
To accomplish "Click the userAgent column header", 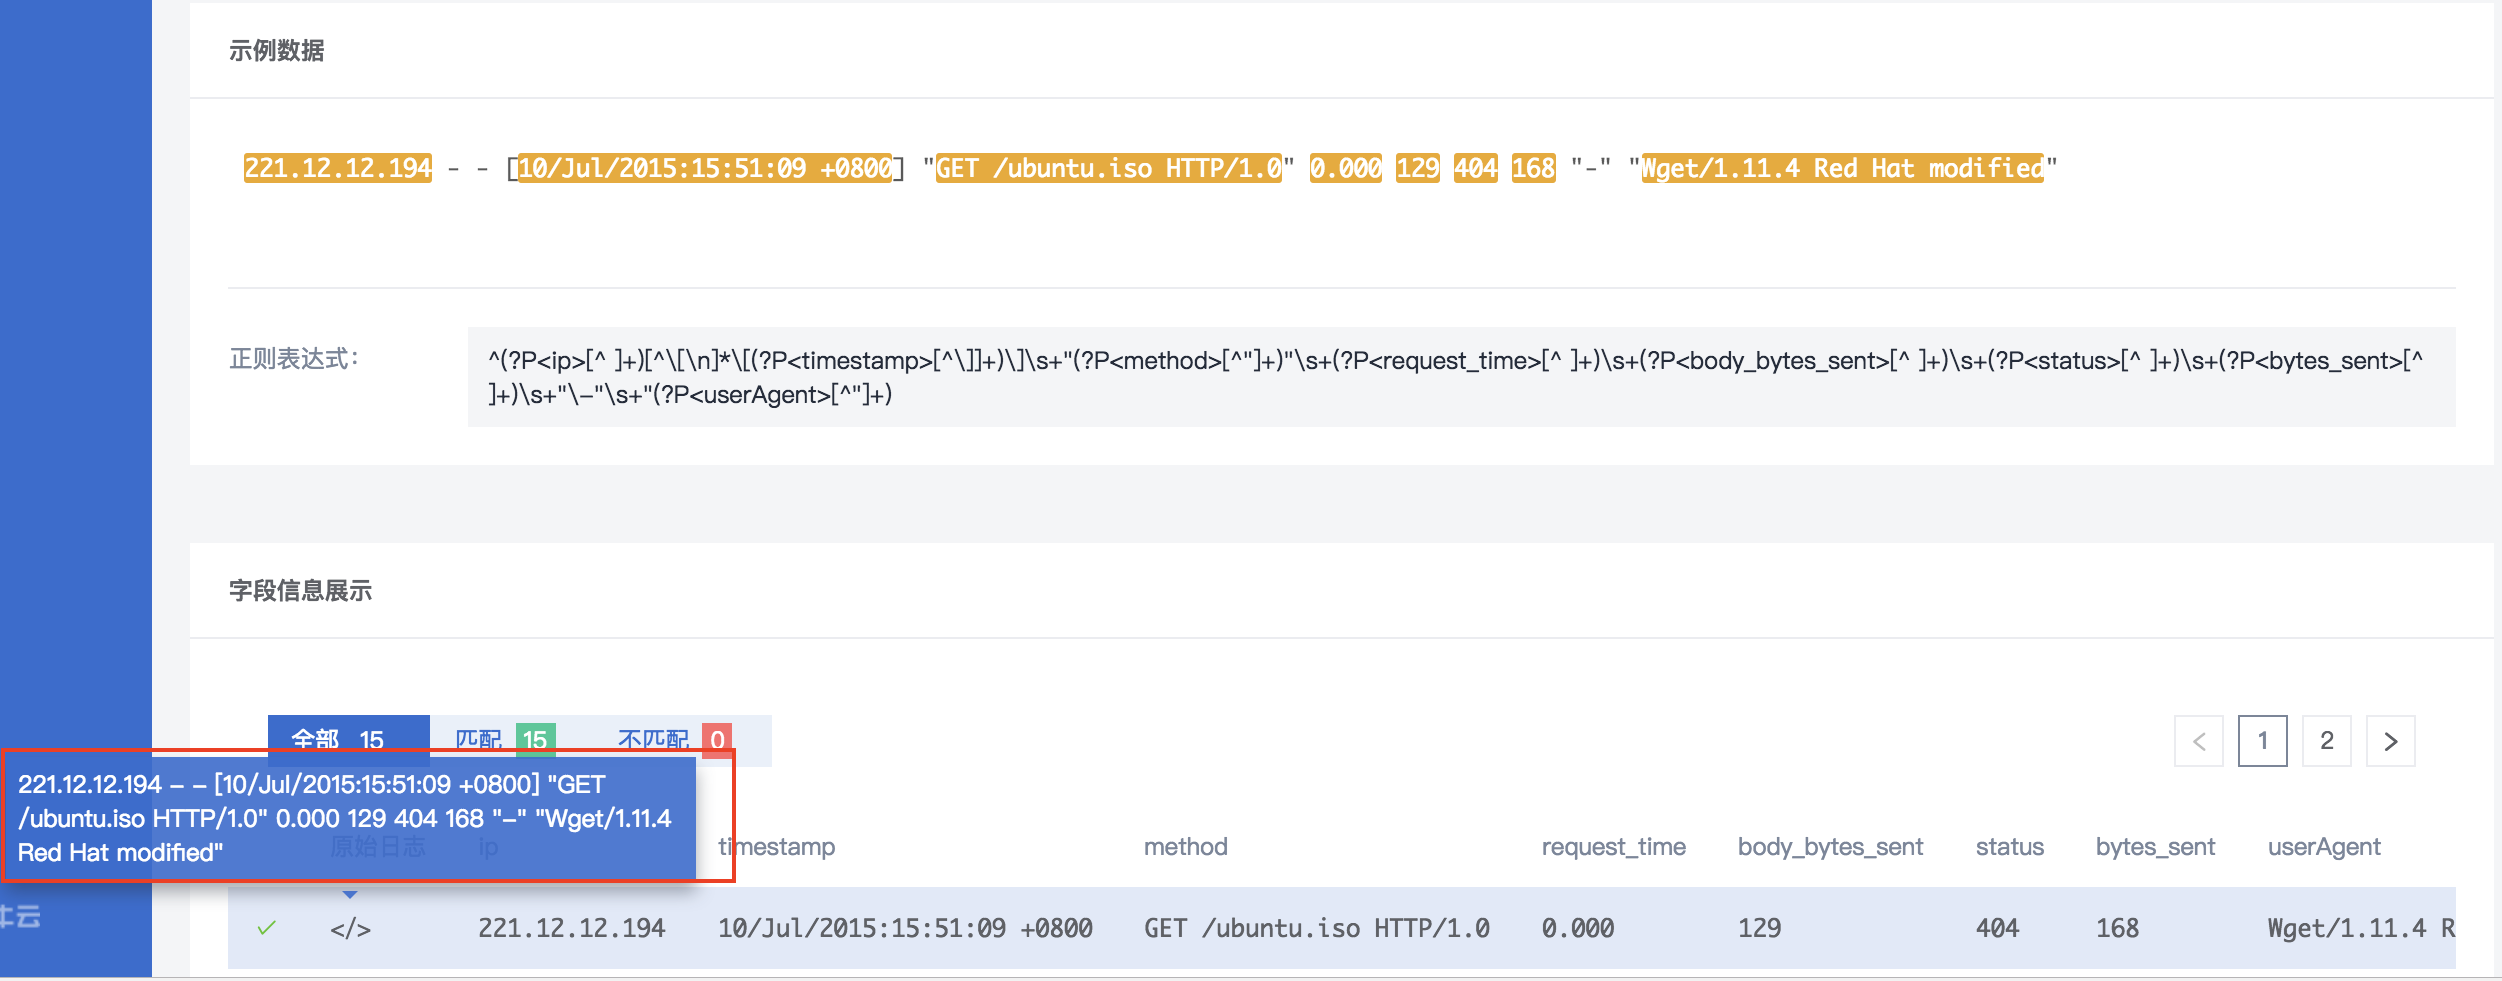I will tap(2324, 847).
